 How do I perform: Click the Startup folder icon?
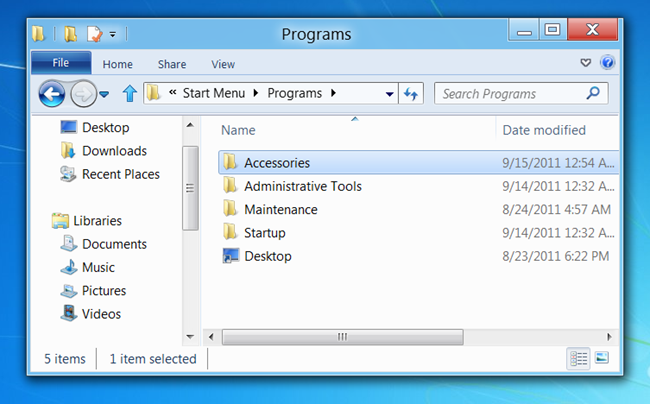pyautogui.click(x=230, y=232)
